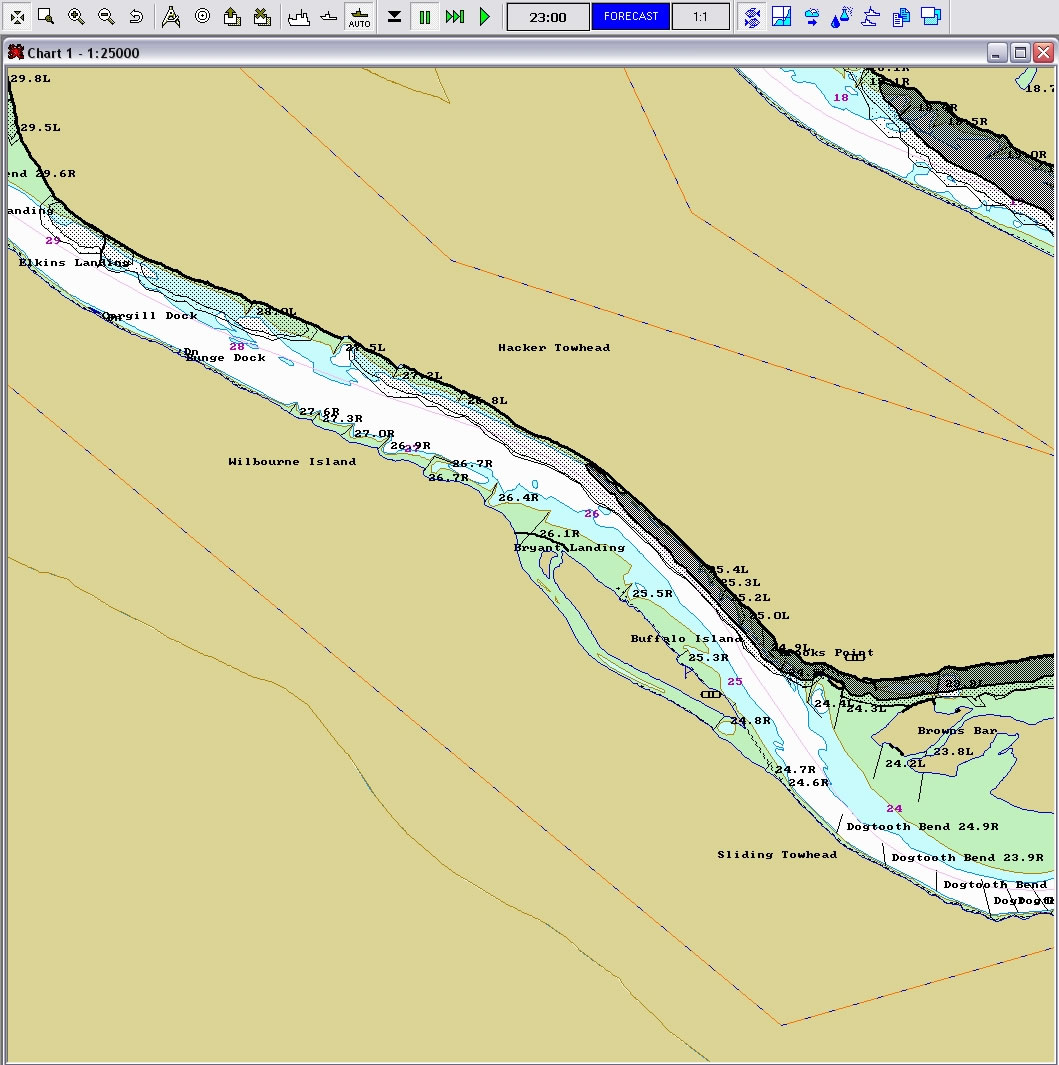Zoom out of the chart
This screenshot has height=1065, width=1059.
point(106,16)
